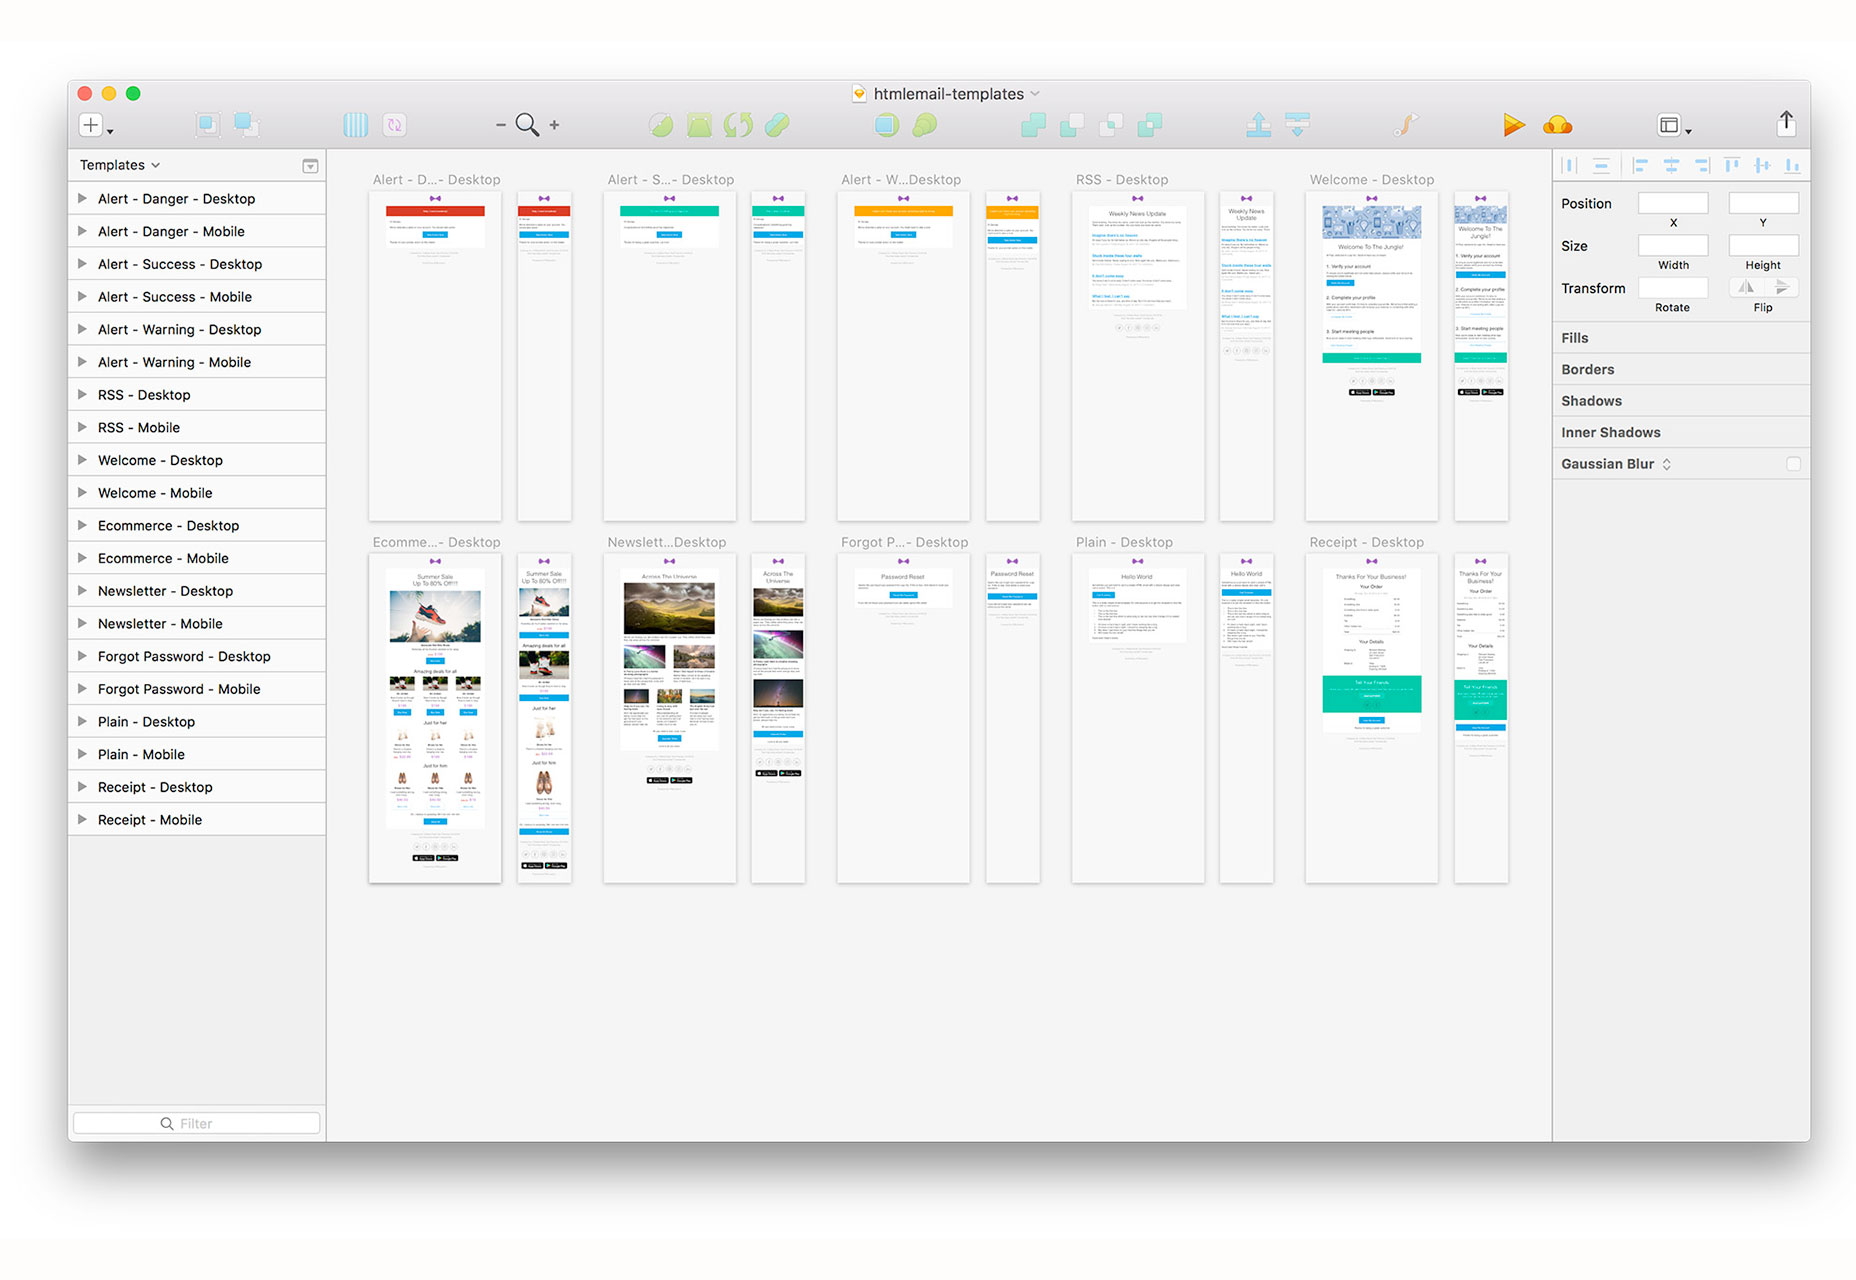
Task: Click the Union boolean operation icon
Action: coord(1033,125)
